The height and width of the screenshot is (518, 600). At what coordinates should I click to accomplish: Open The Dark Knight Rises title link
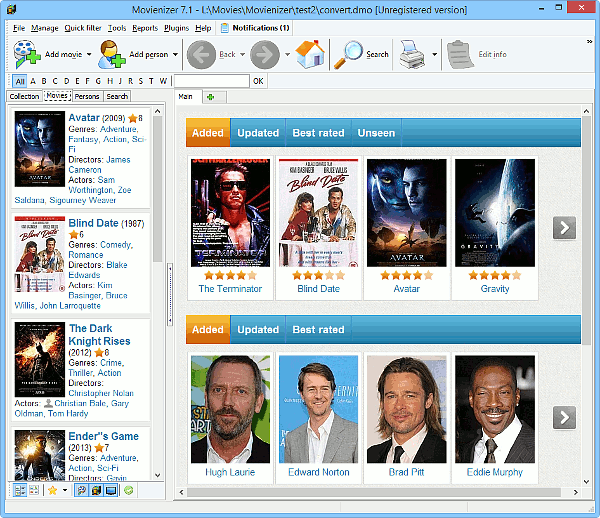point(99,335)
